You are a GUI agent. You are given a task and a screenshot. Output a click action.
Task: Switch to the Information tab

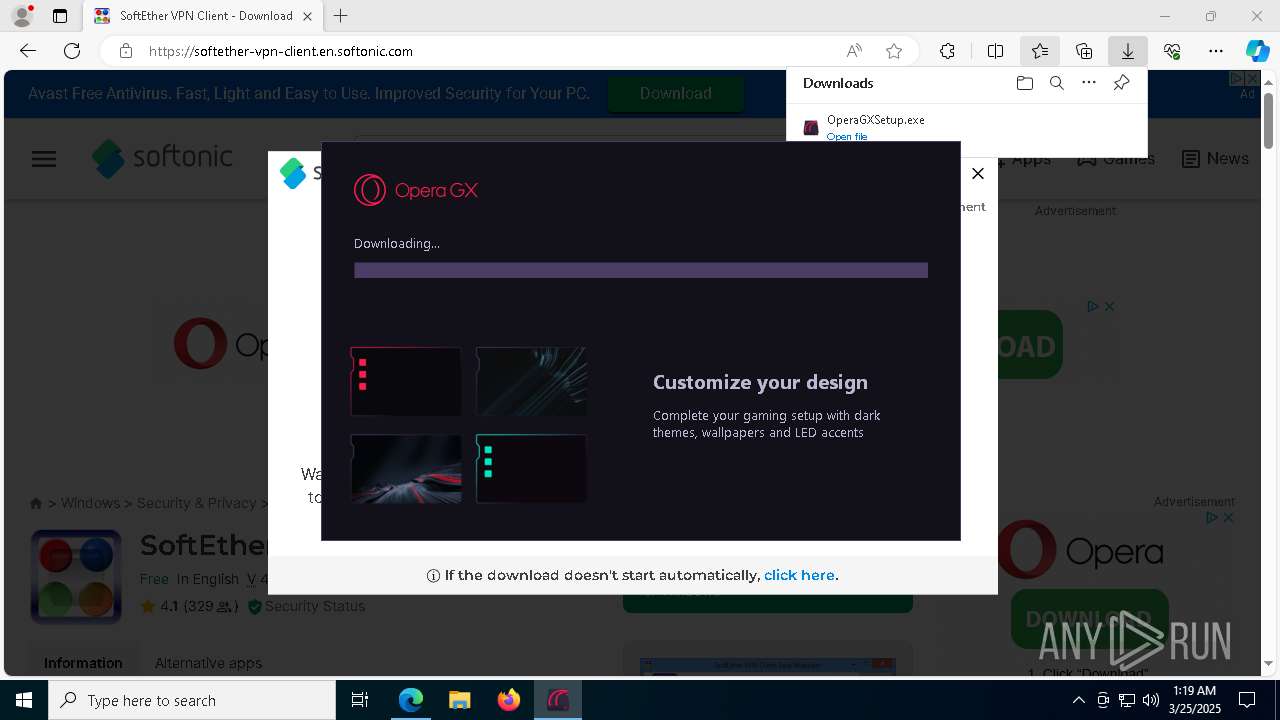(83, 663)
